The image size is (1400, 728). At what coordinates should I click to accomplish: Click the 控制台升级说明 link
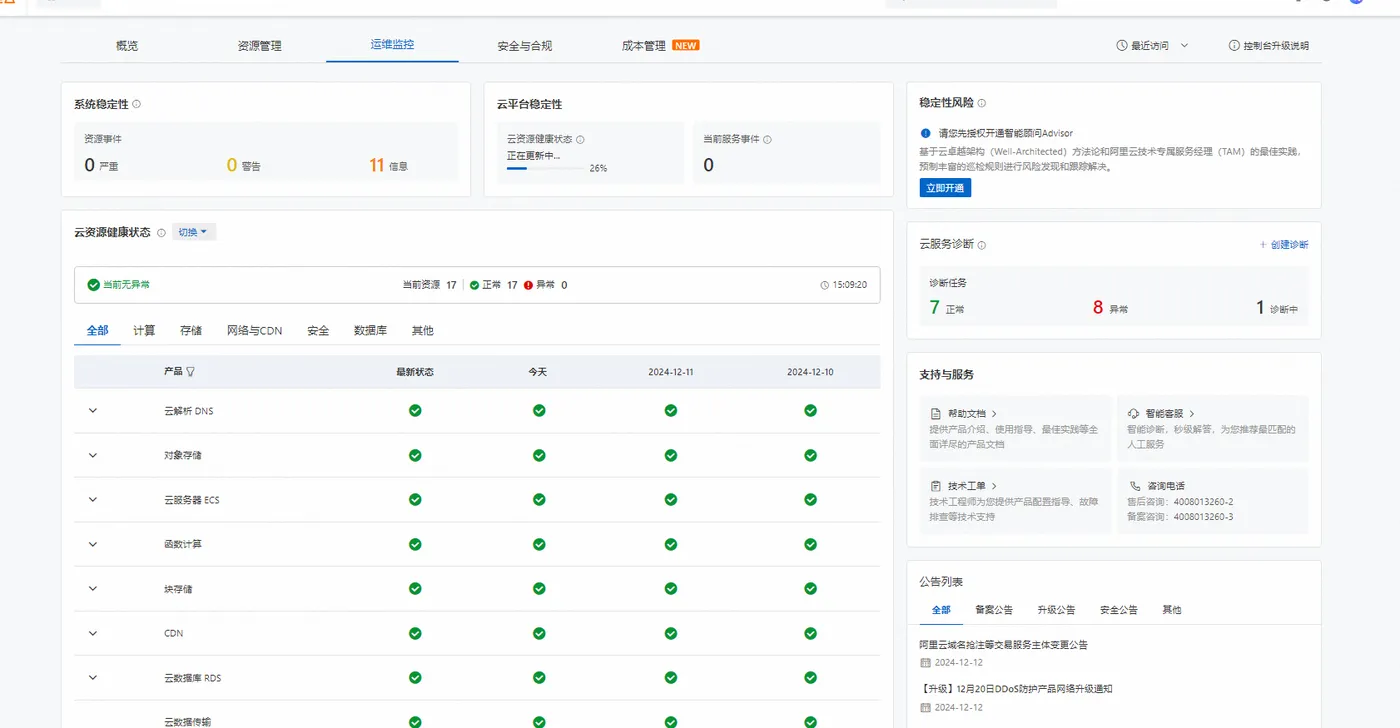[1275, 46]
